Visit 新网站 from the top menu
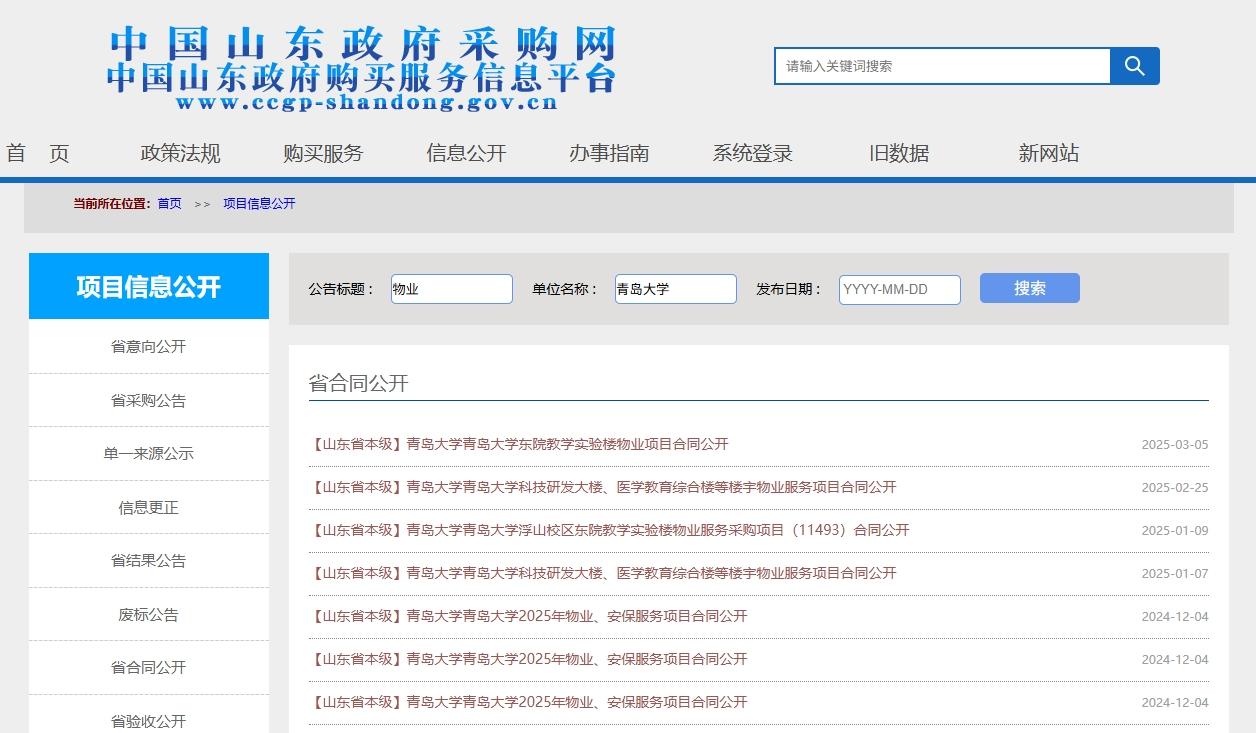Viewport: 1256px width, 733px height. [x=1046, y=153]
